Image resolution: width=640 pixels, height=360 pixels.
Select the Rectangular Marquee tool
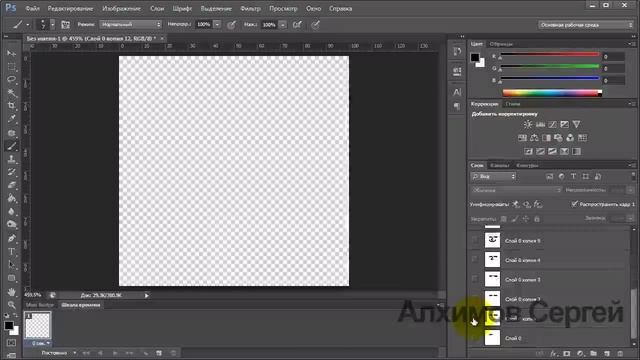tap(11, 67)
